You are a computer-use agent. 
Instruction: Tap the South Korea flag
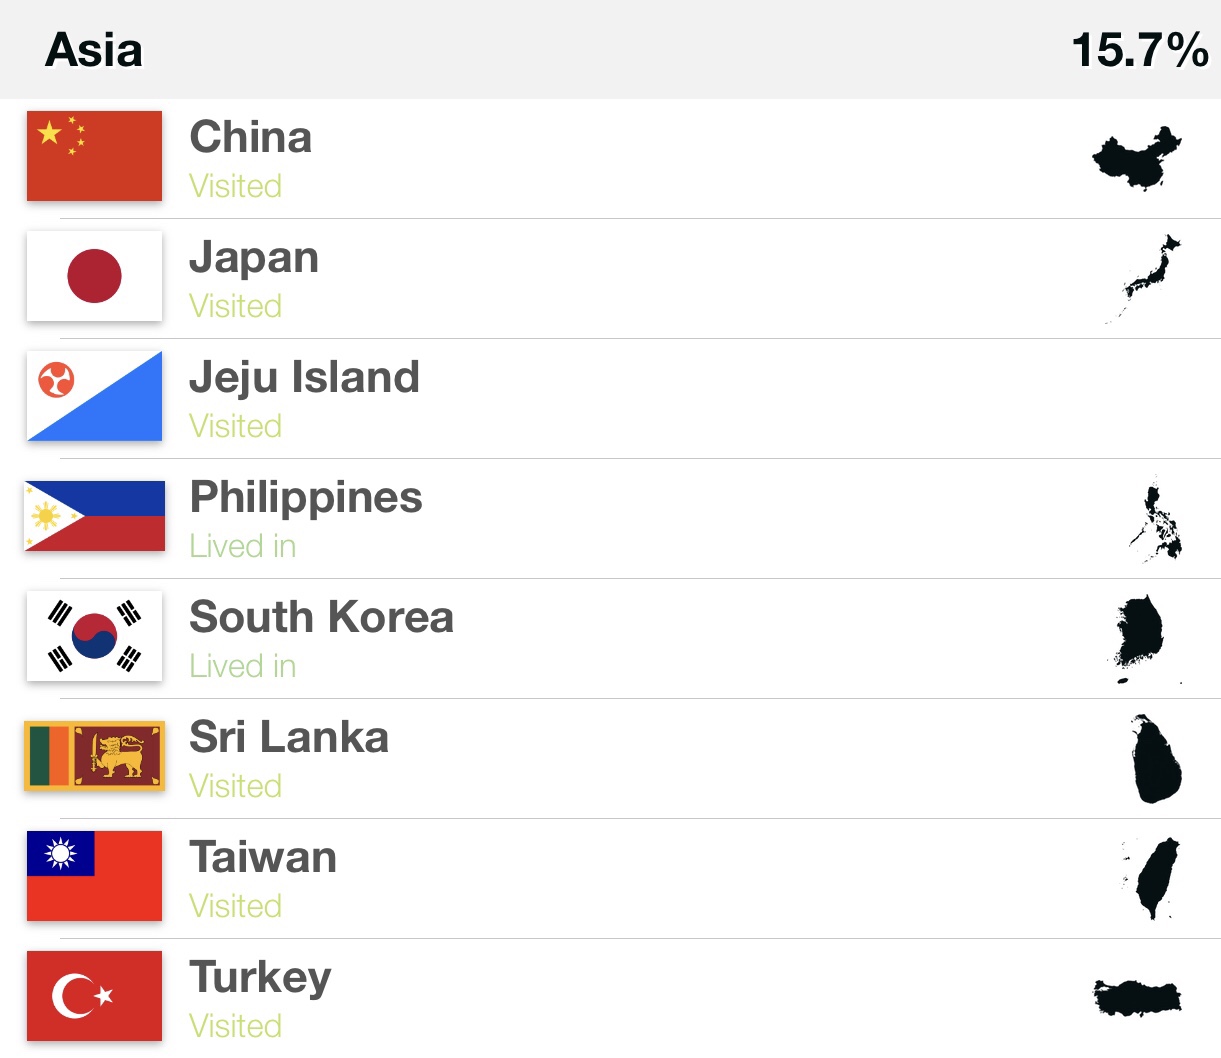point(94,636)
